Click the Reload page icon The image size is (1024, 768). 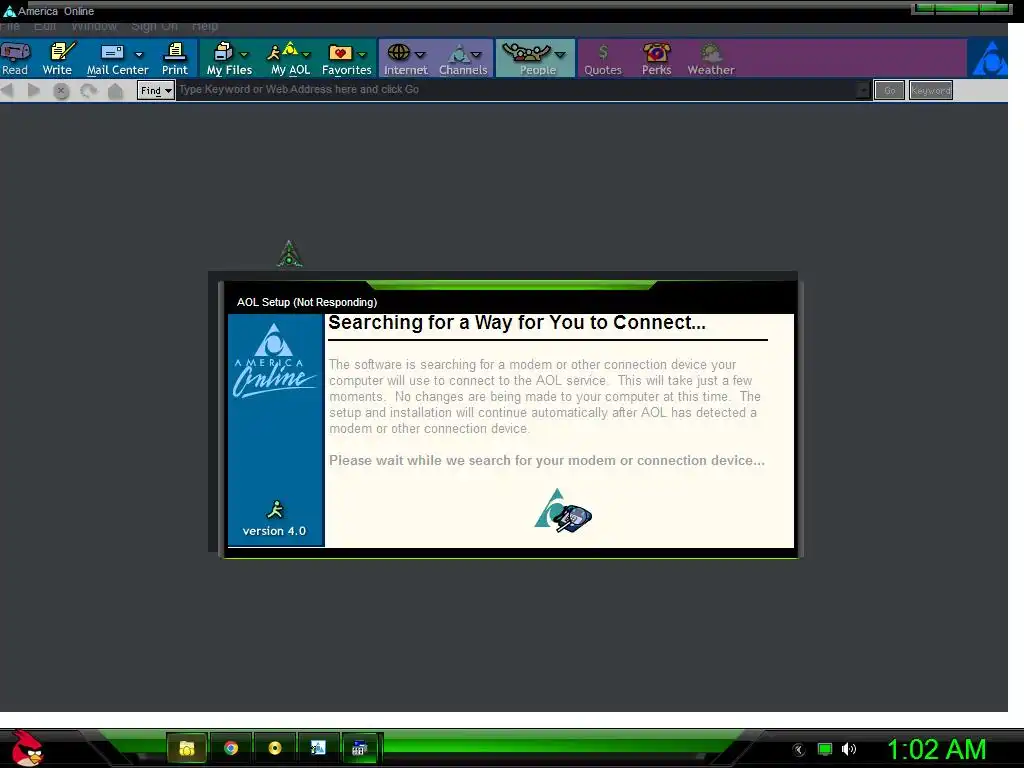[88, 91]
